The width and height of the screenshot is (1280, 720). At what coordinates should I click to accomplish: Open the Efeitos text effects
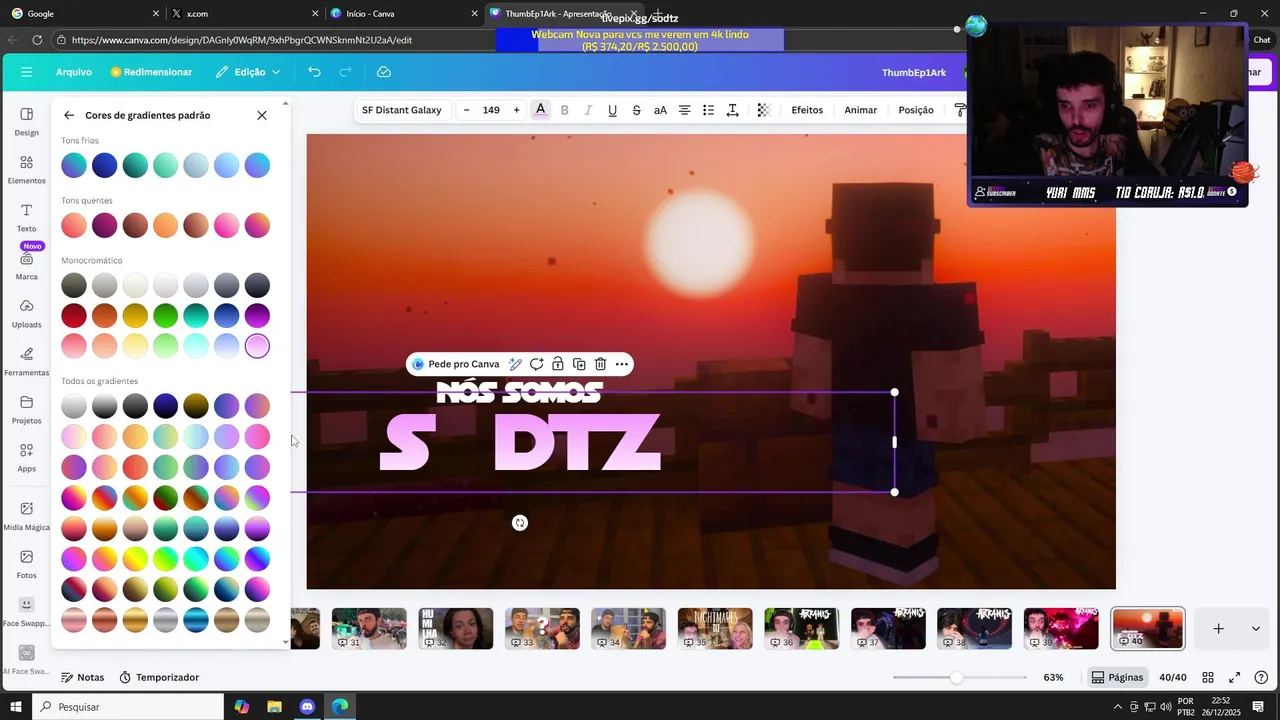[x=807, y=110]
